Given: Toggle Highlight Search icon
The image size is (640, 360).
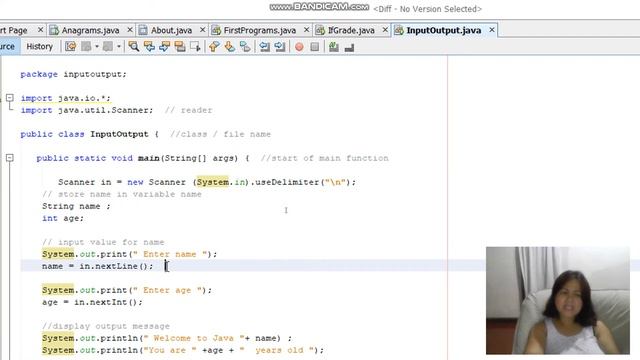Looking at the screenshot, I should click(x=180, y=47).
